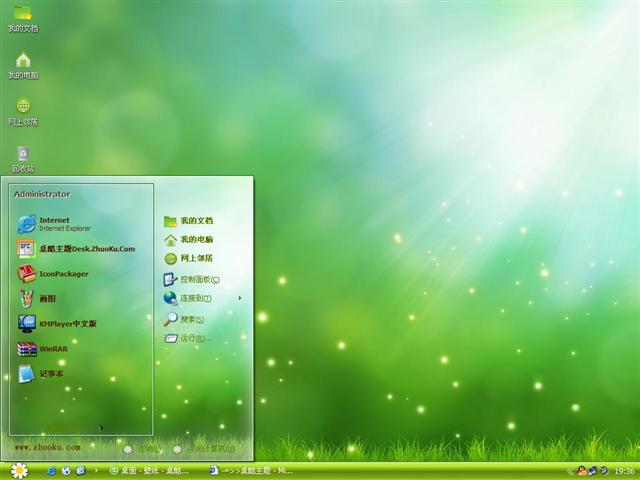
Task: Click the Administrator user name in the start menu
Action: pos(42,194)
